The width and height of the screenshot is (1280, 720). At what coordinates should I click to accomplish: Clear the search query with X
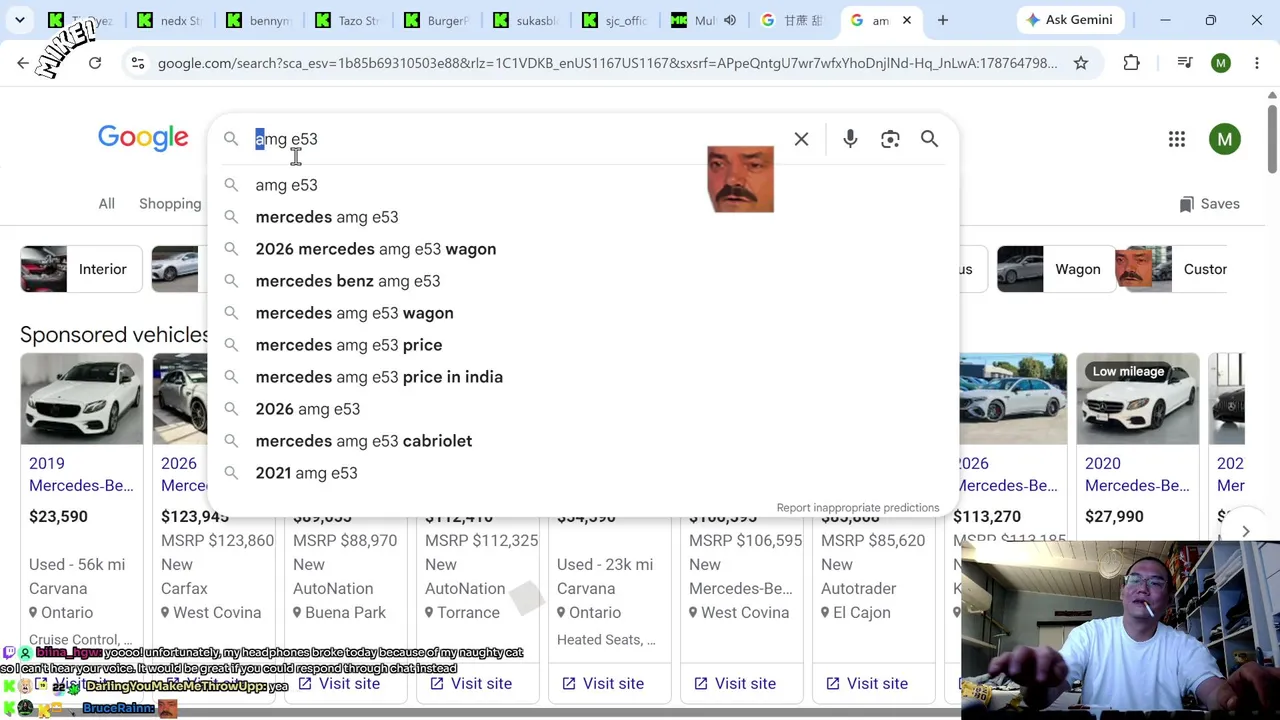click(x=801, y=139)
